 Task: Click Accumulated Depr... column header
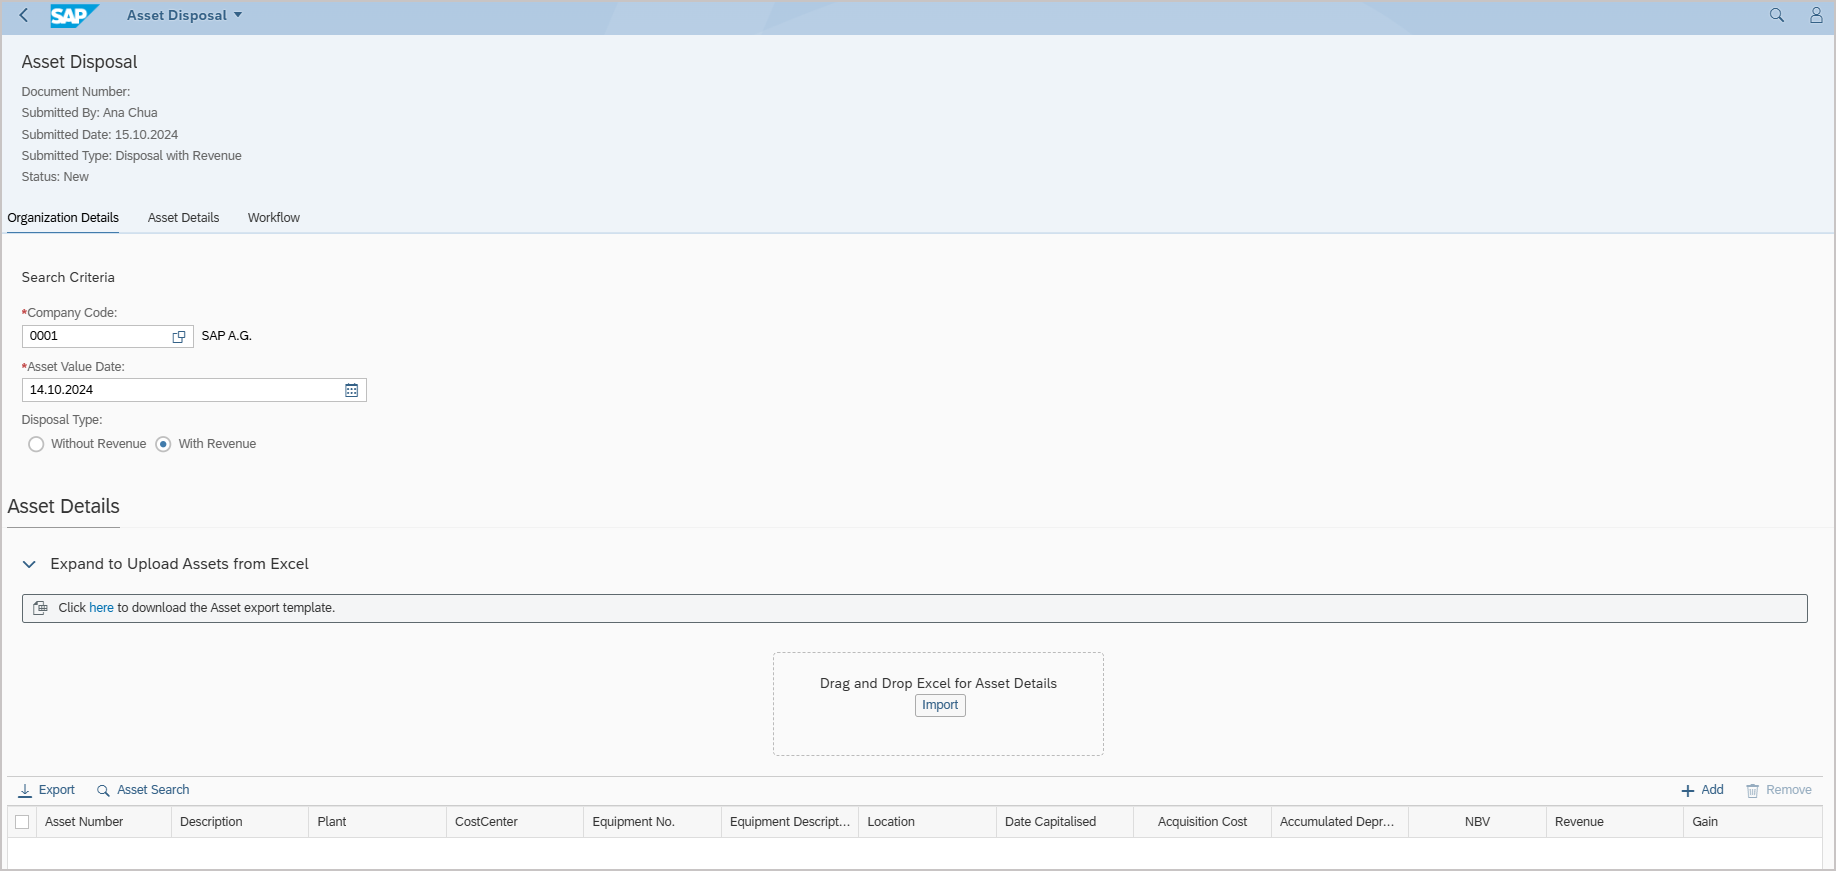click(1340, 822)
